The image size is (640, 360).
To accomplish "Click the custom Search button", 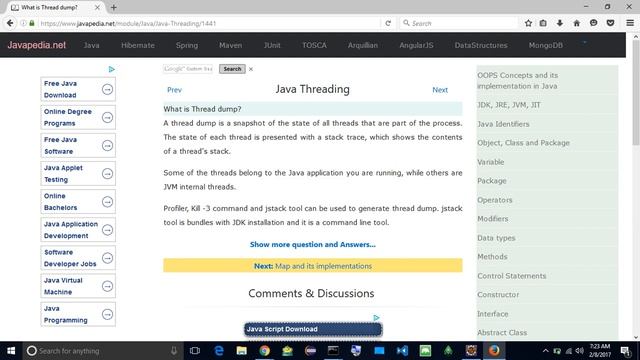I will coord(232,69).
